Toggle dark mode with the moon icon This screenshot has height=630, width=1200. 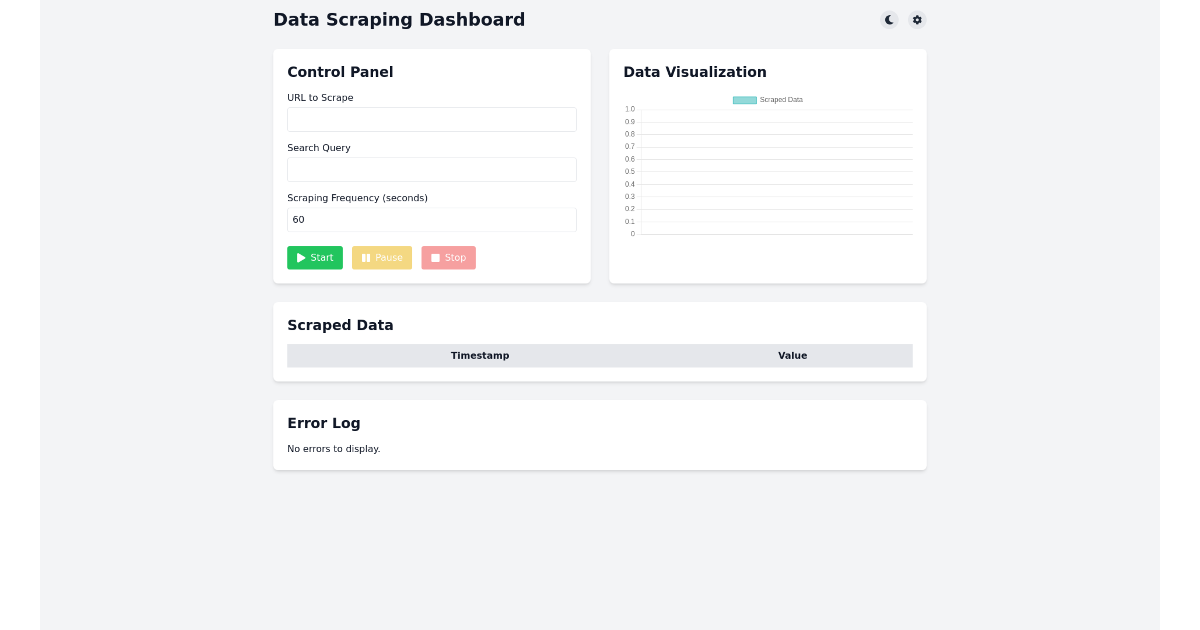[889, 20]
